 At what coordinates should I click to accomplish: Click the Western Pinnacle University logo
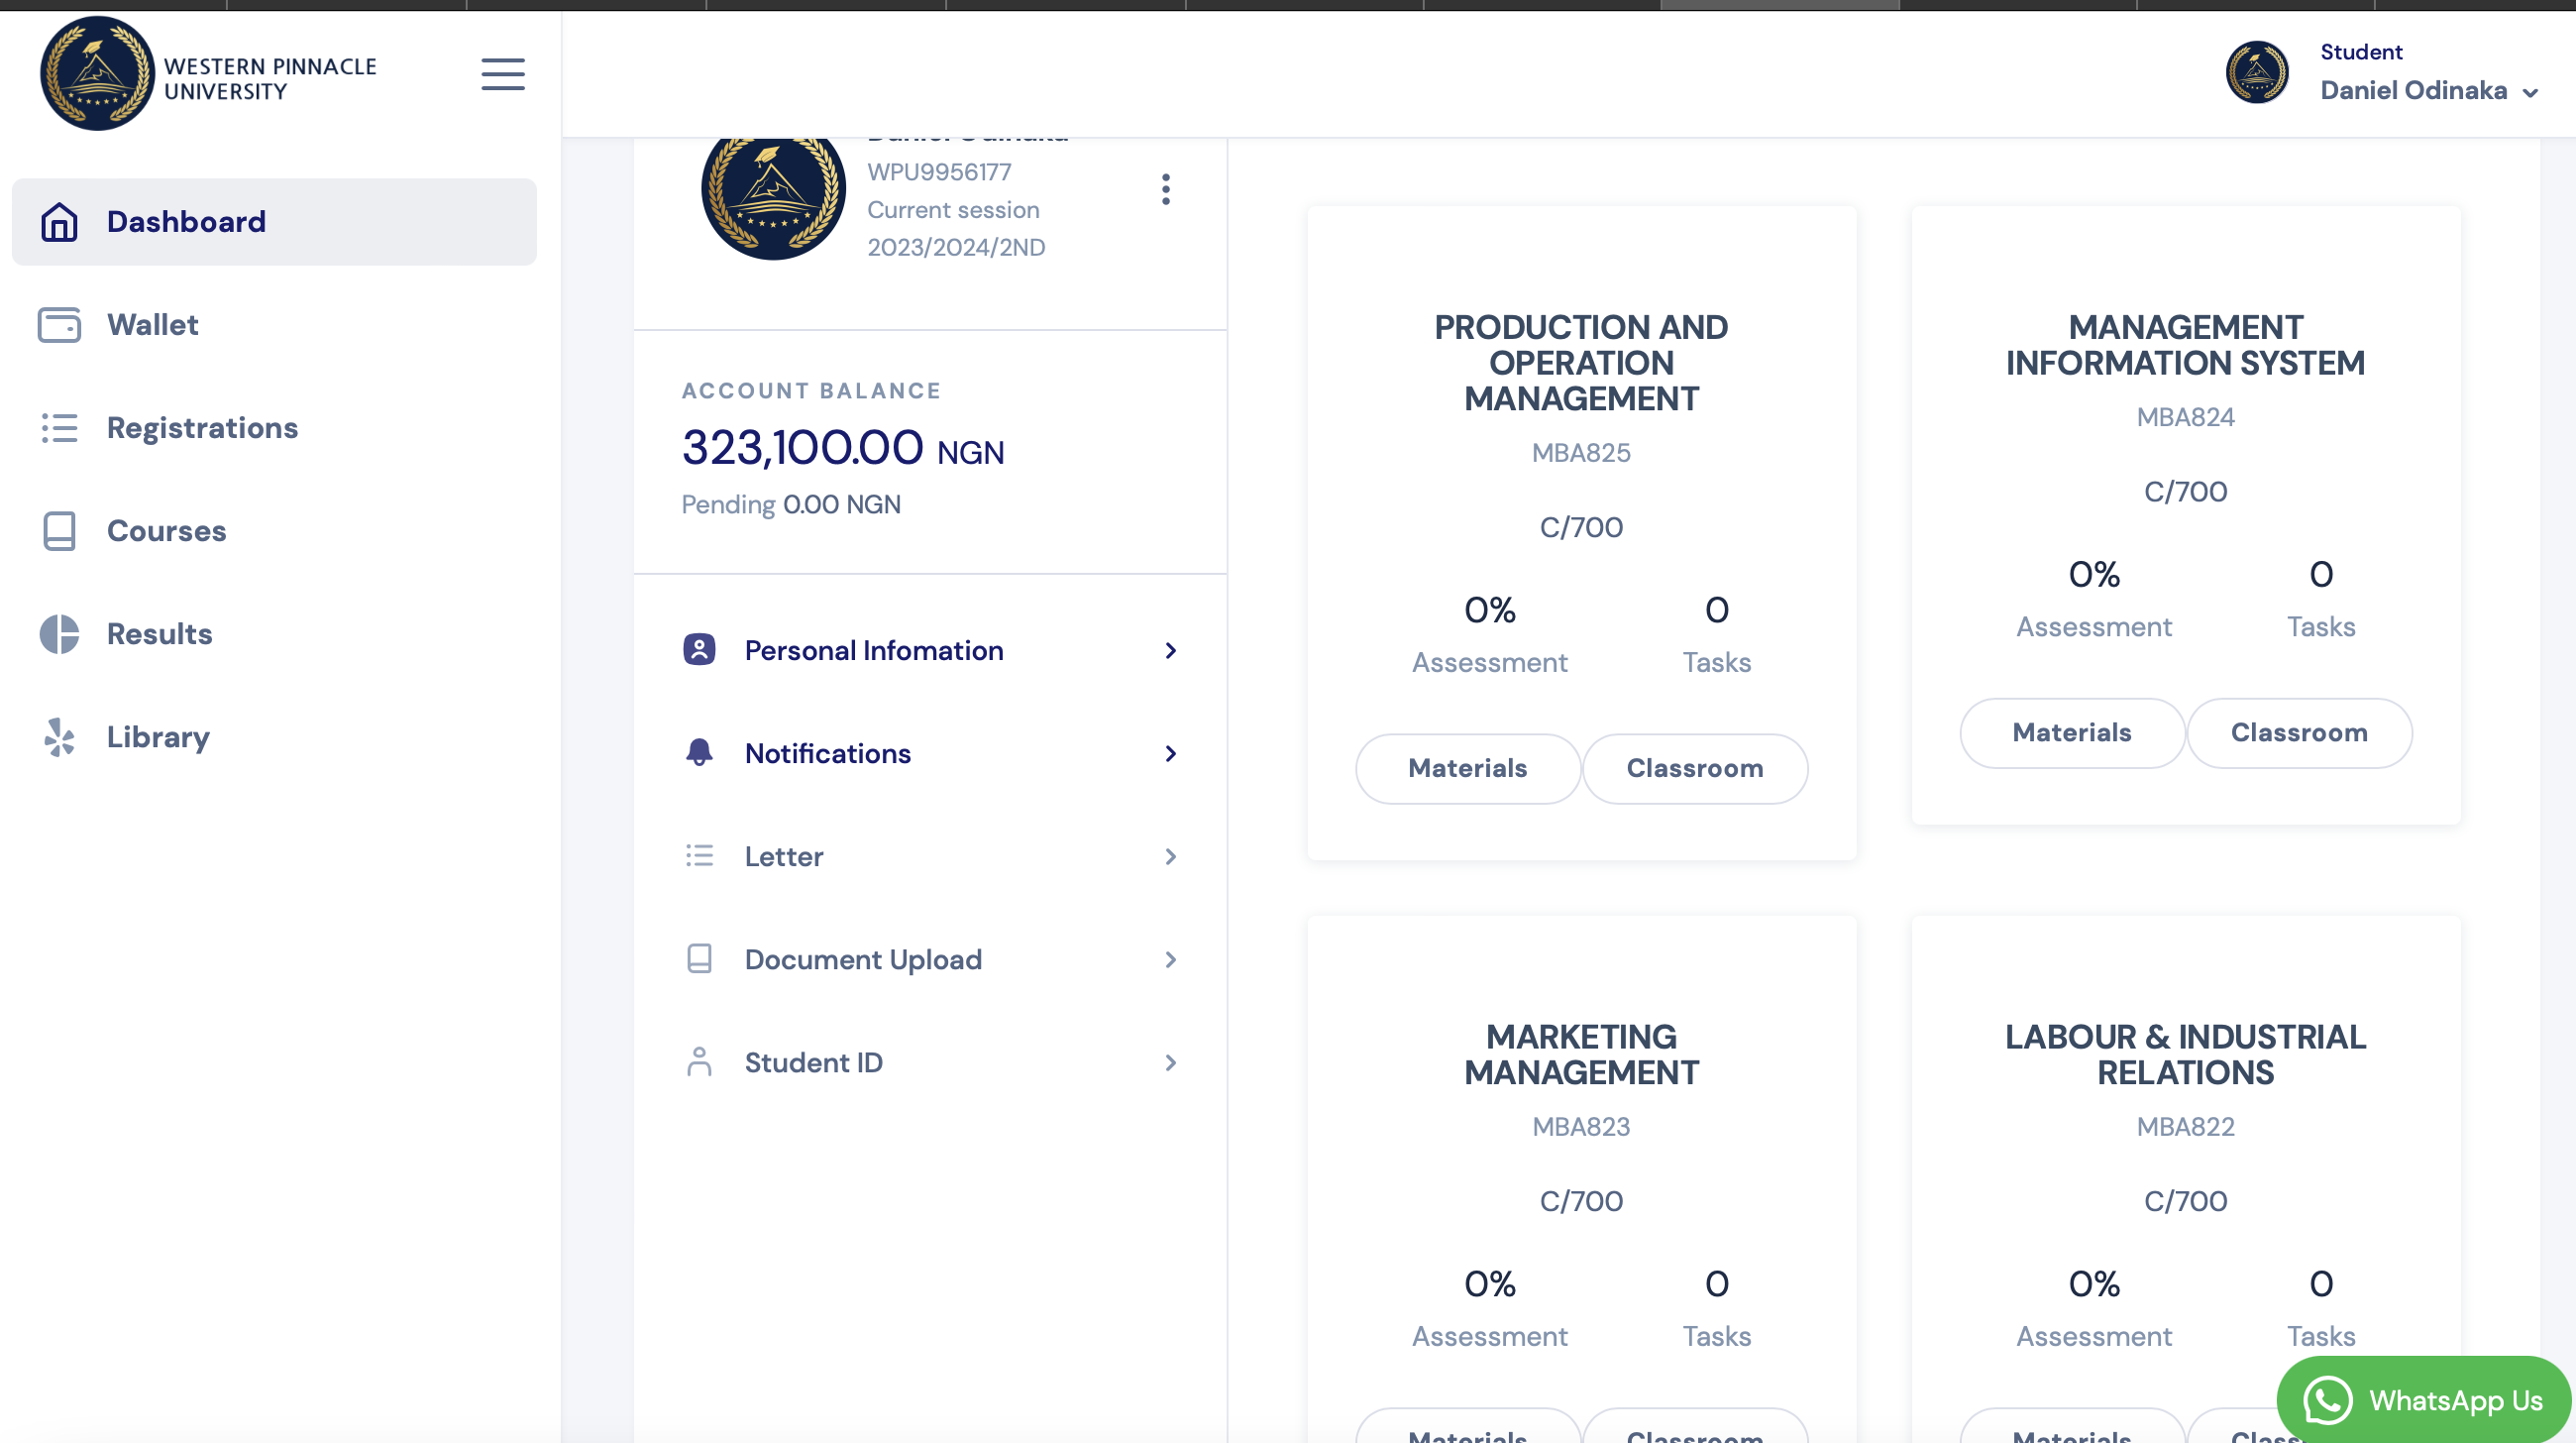click(98, 74)
